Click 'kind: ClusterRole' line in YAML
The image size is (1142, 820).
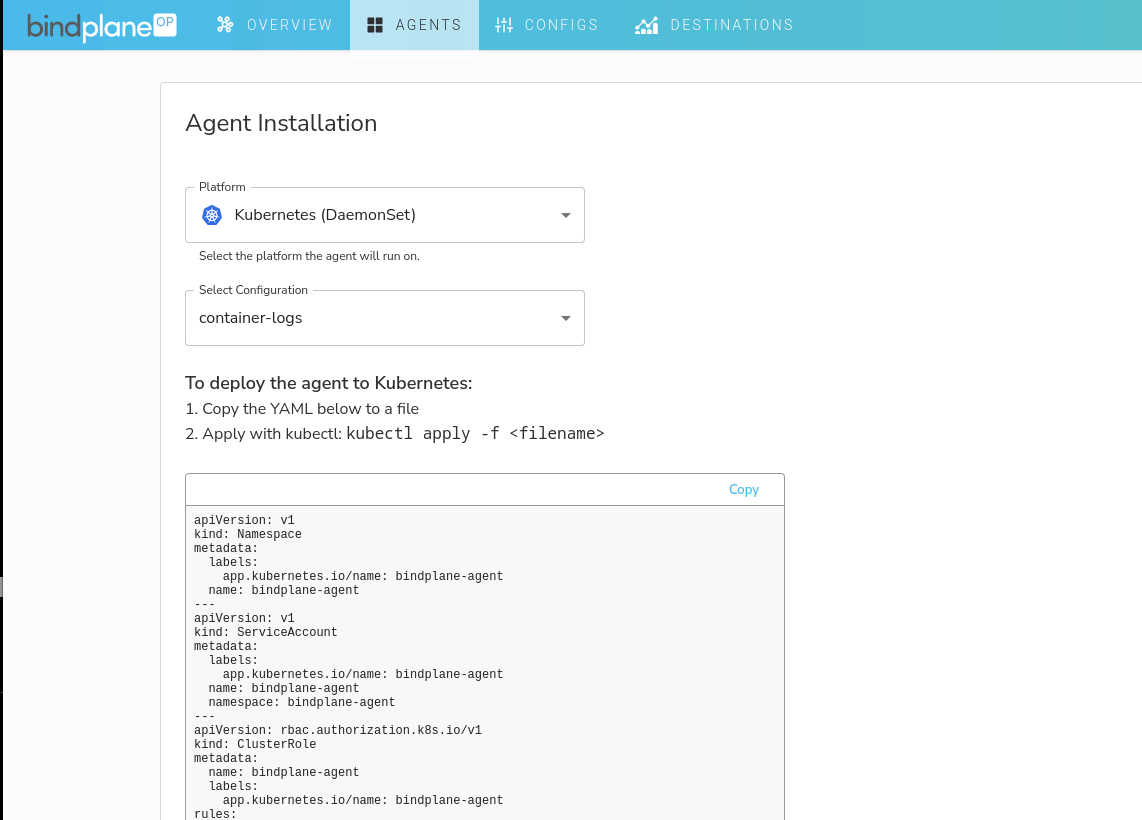255,744
